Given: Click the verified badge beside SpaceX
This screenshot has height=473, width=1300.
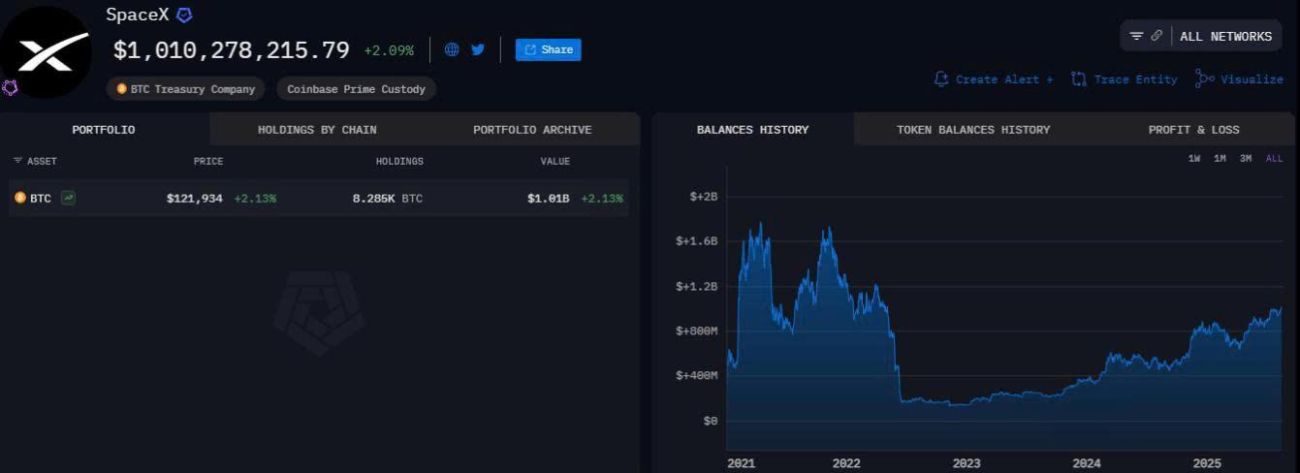Looking at the screenshot, I should coord(184,15).
